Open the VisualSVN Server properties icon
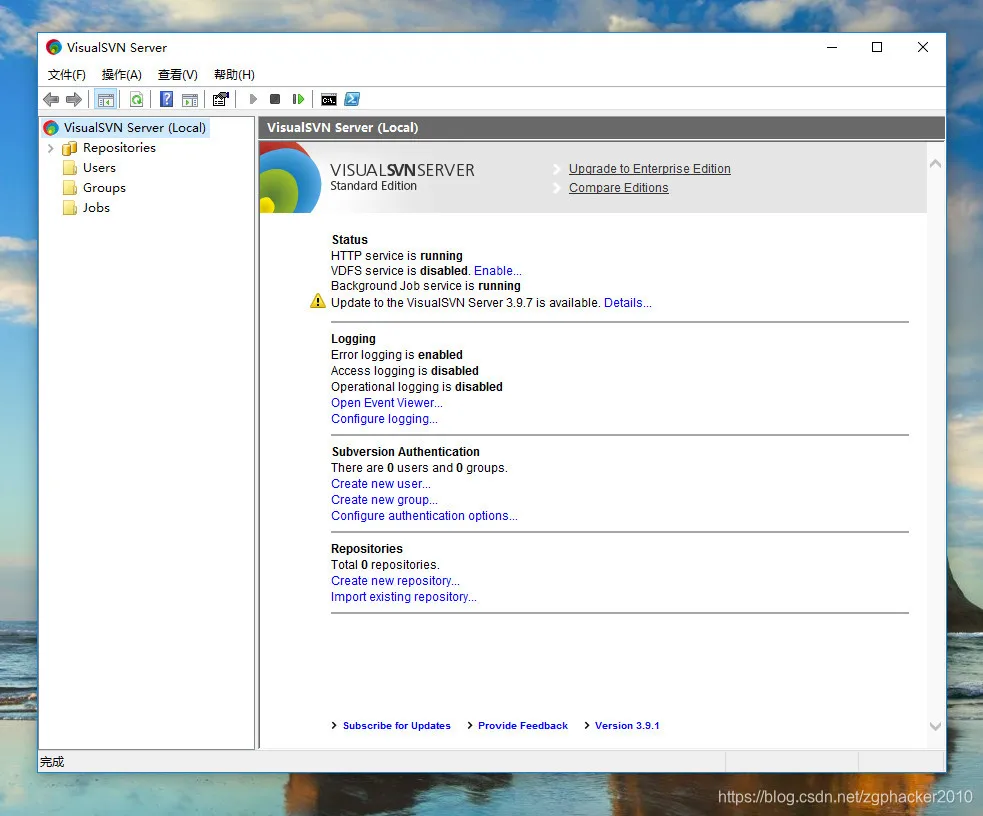The width and height of the screenshot is (983, 816). tap(221, 98)
